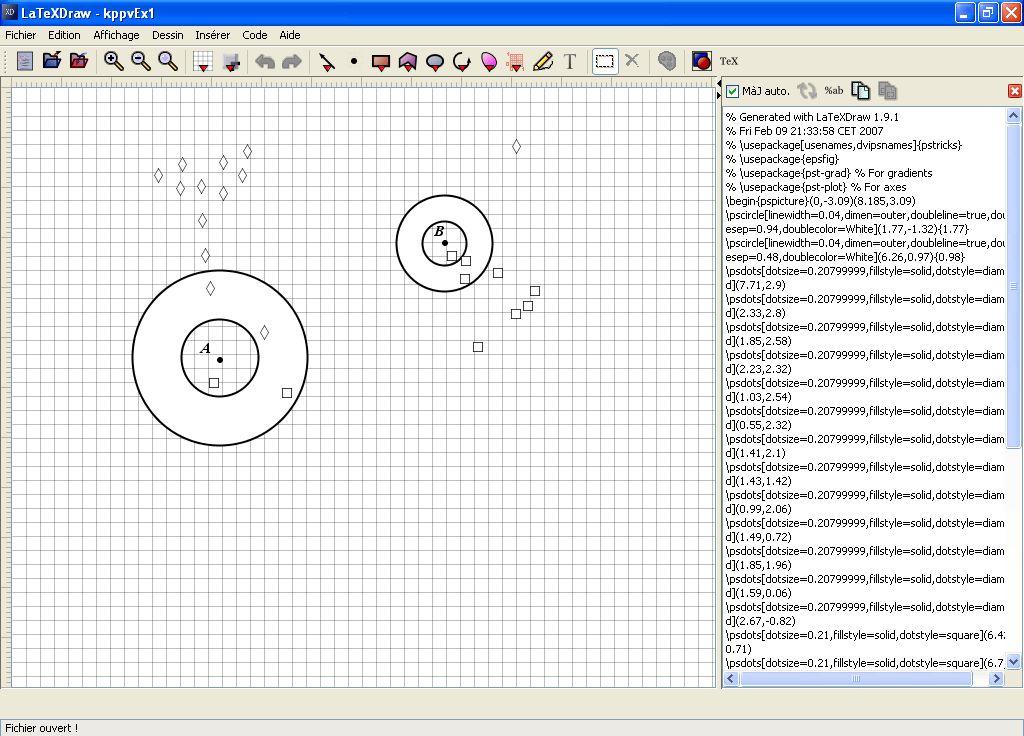Click the code panel scroll left arrow
The image size is (1024, 736).
(731, 679)
